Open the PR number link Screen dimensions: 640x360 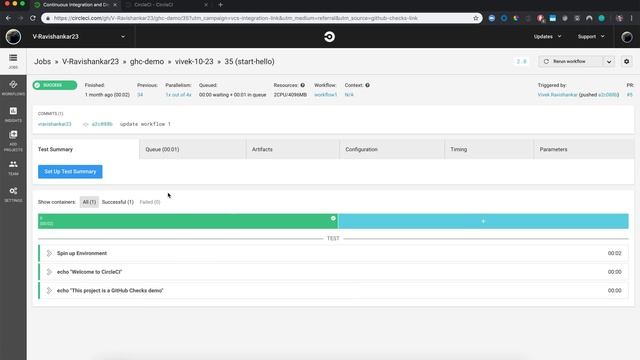(629, 95)
